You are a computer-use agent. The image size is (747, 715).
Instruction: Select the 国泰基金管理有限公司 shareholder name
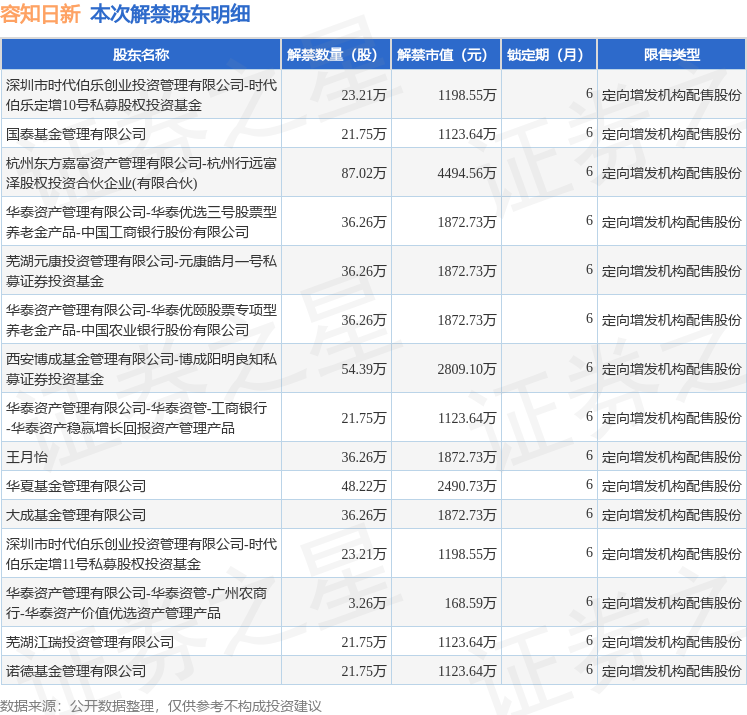pos(76,134)
